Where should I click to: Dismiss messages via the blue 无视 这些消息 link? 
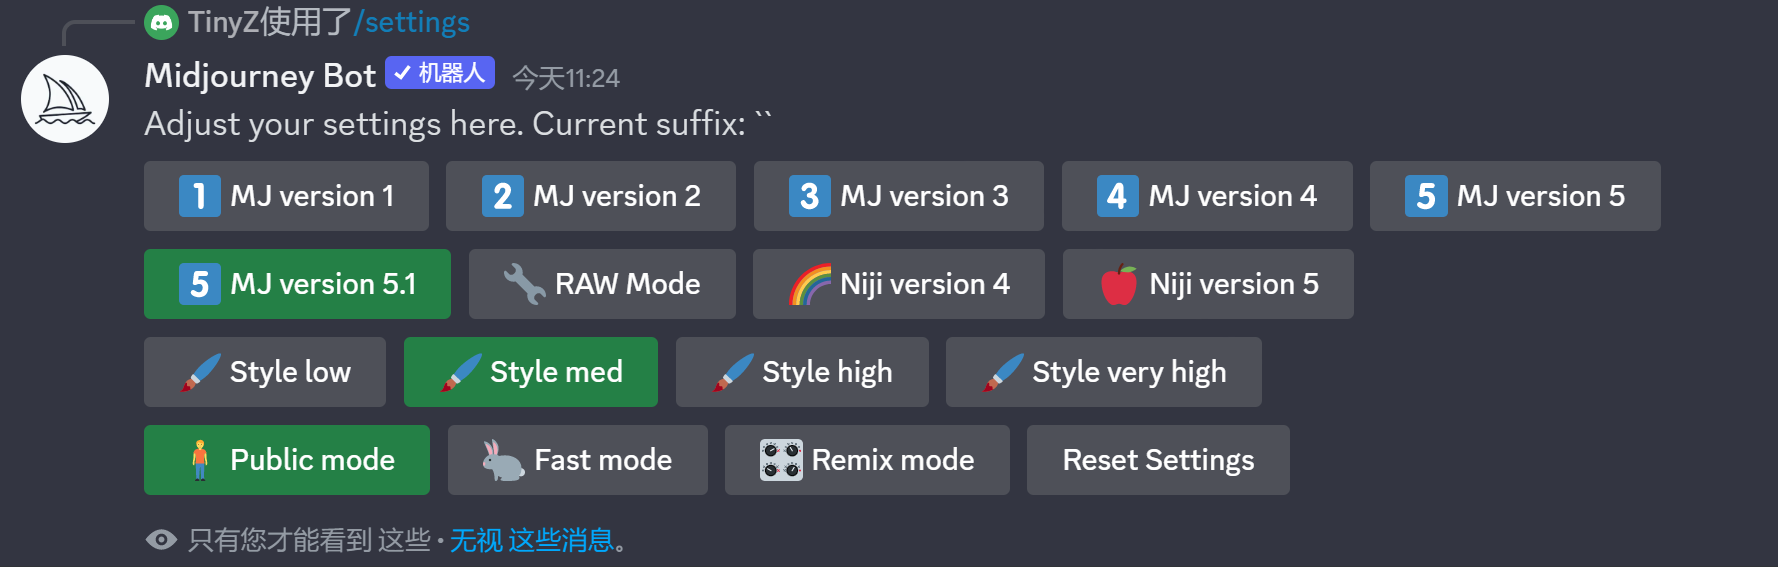(x=531, y=540)
